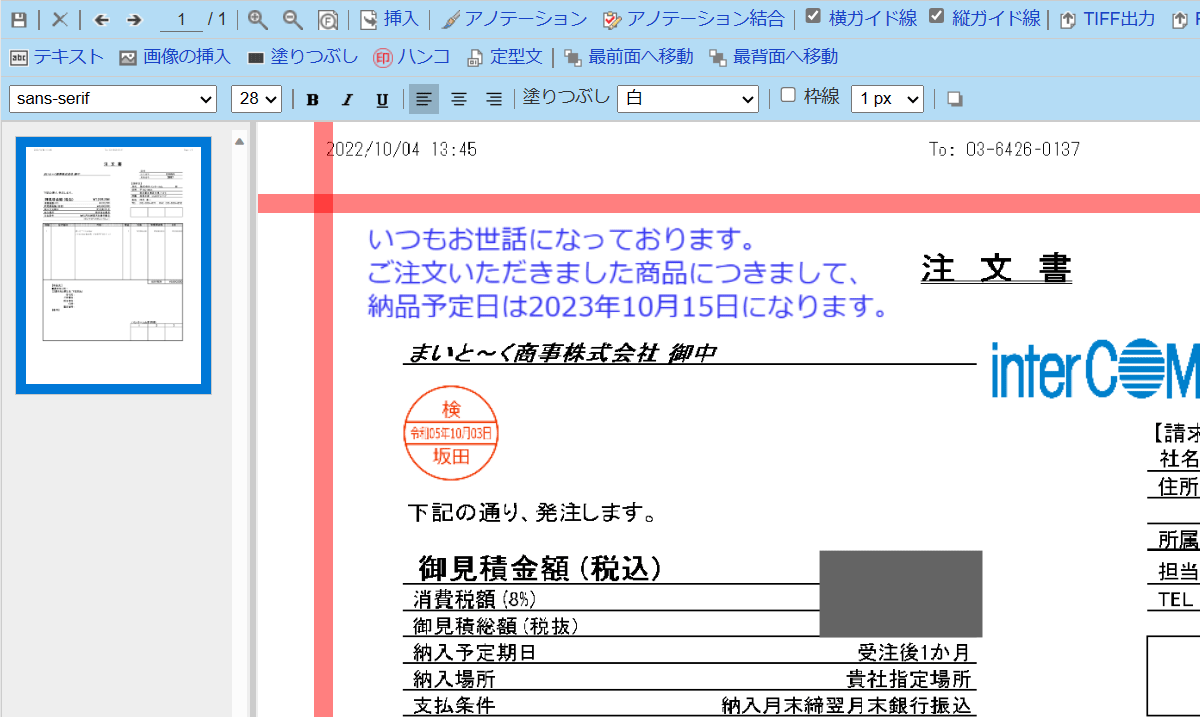Toggle 横ガイド線 checkbox
Screen dimensions: 1200x717
[x=813, y=16]
